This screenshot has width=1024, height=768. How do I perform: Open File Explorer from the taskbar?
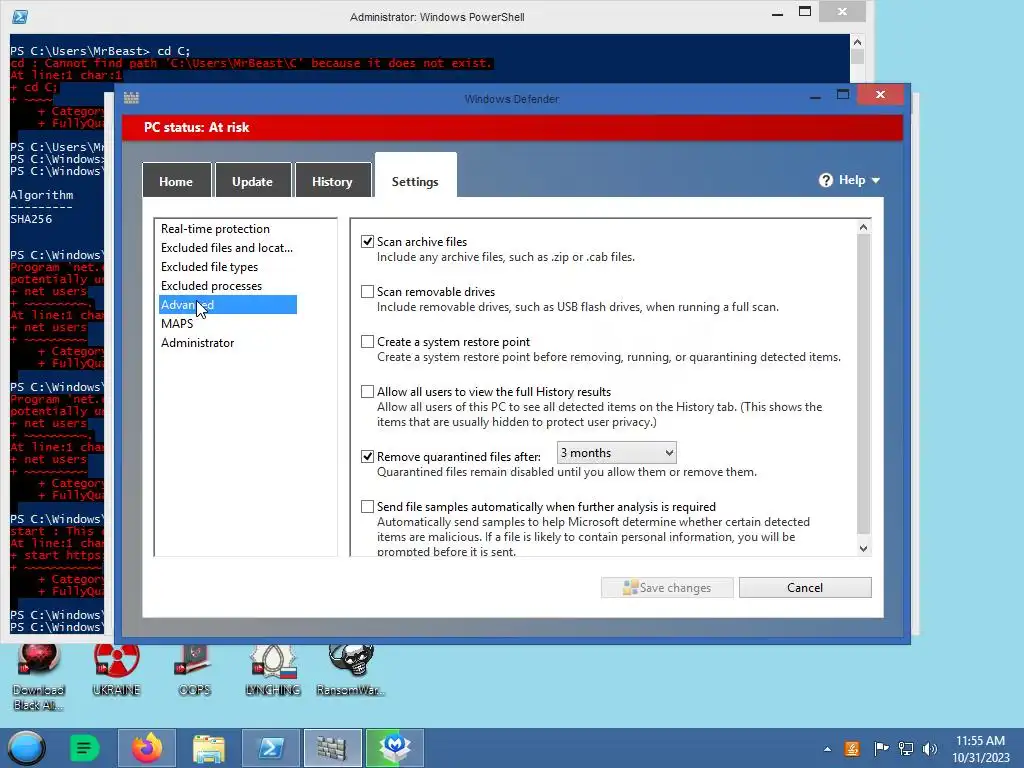pyautogui.click(x=209, y=748)
